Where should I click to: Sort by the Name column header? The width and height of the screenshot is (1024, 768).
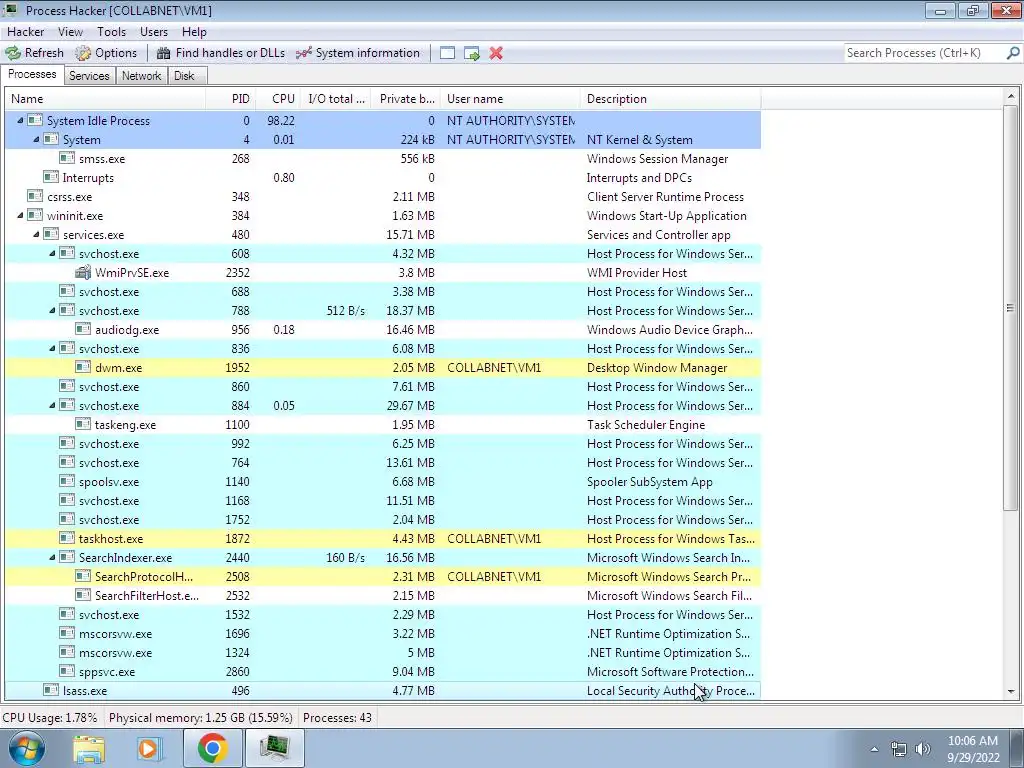point(105,99)
